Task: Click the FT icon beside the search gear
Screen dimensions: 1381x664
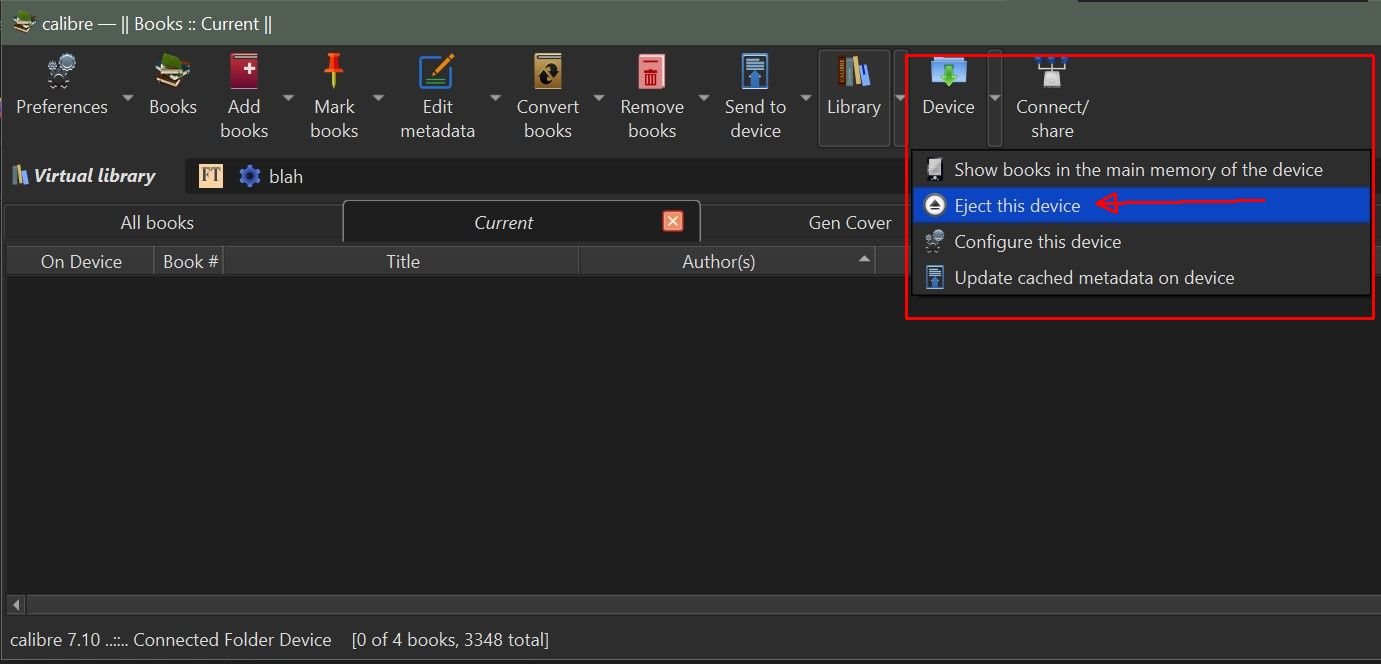Action: (211, 176)
